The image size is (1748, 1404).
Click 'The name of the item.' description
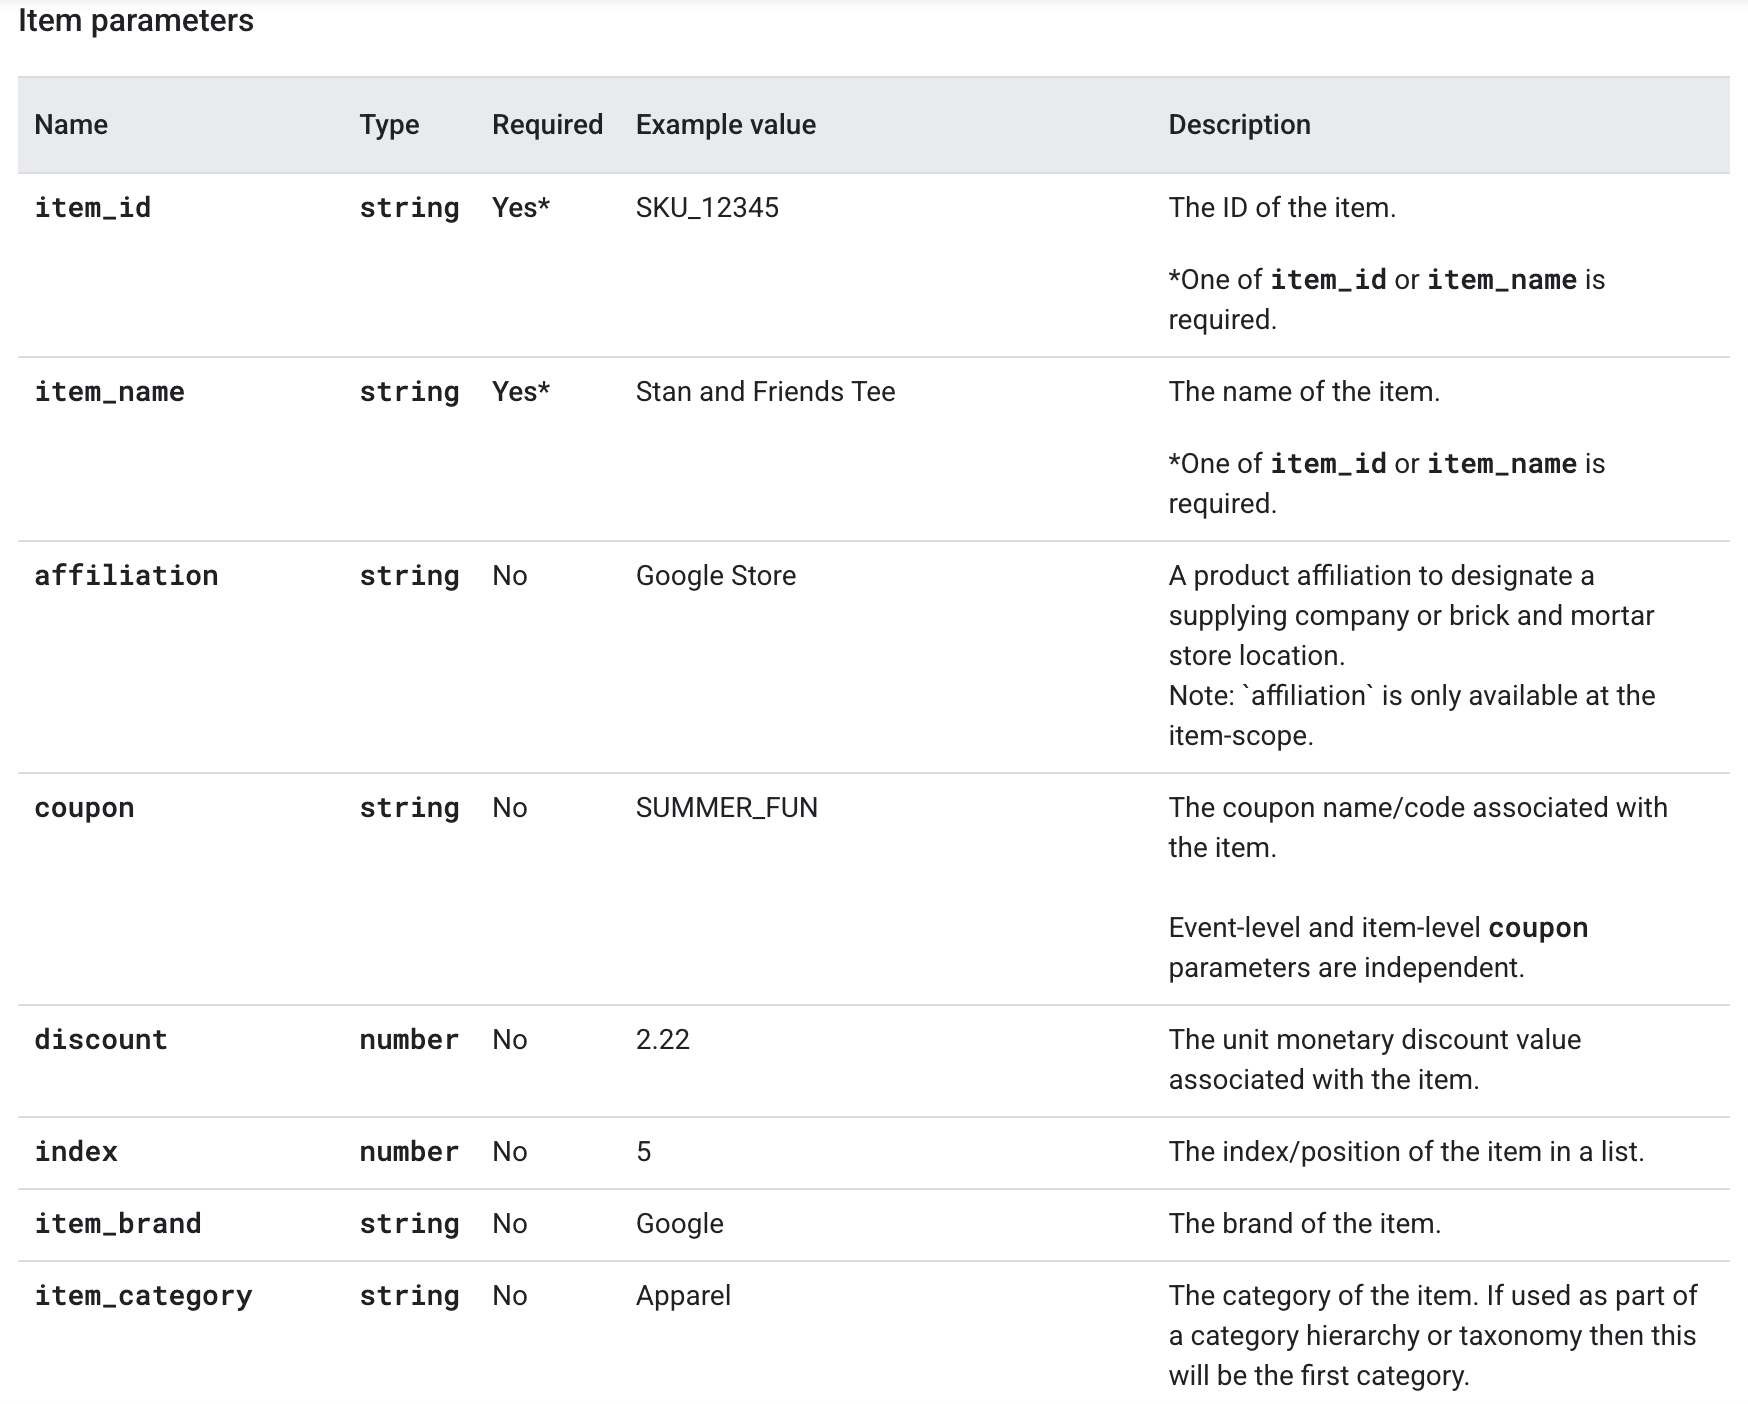click(x=1304, y=391)
